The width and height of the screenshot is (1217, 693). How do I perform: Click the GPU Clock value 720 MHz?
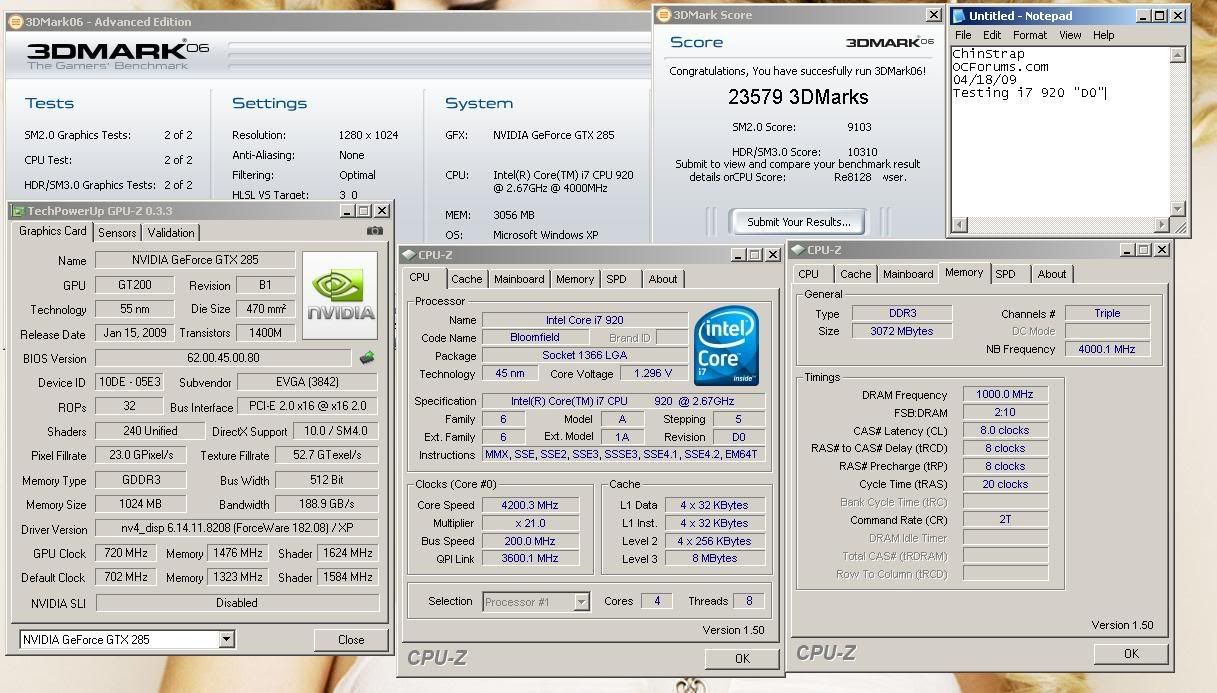(125, 553)
